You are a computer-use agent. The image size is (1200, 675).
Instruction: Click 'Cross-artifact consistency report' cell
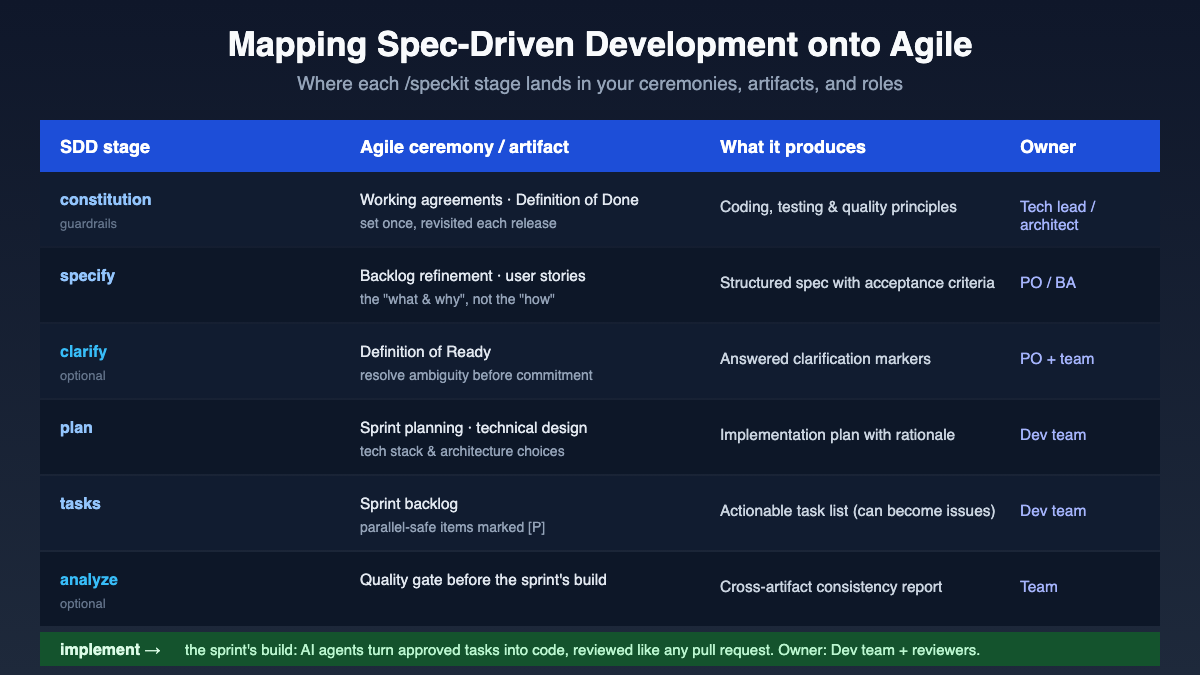coord(831,587)
